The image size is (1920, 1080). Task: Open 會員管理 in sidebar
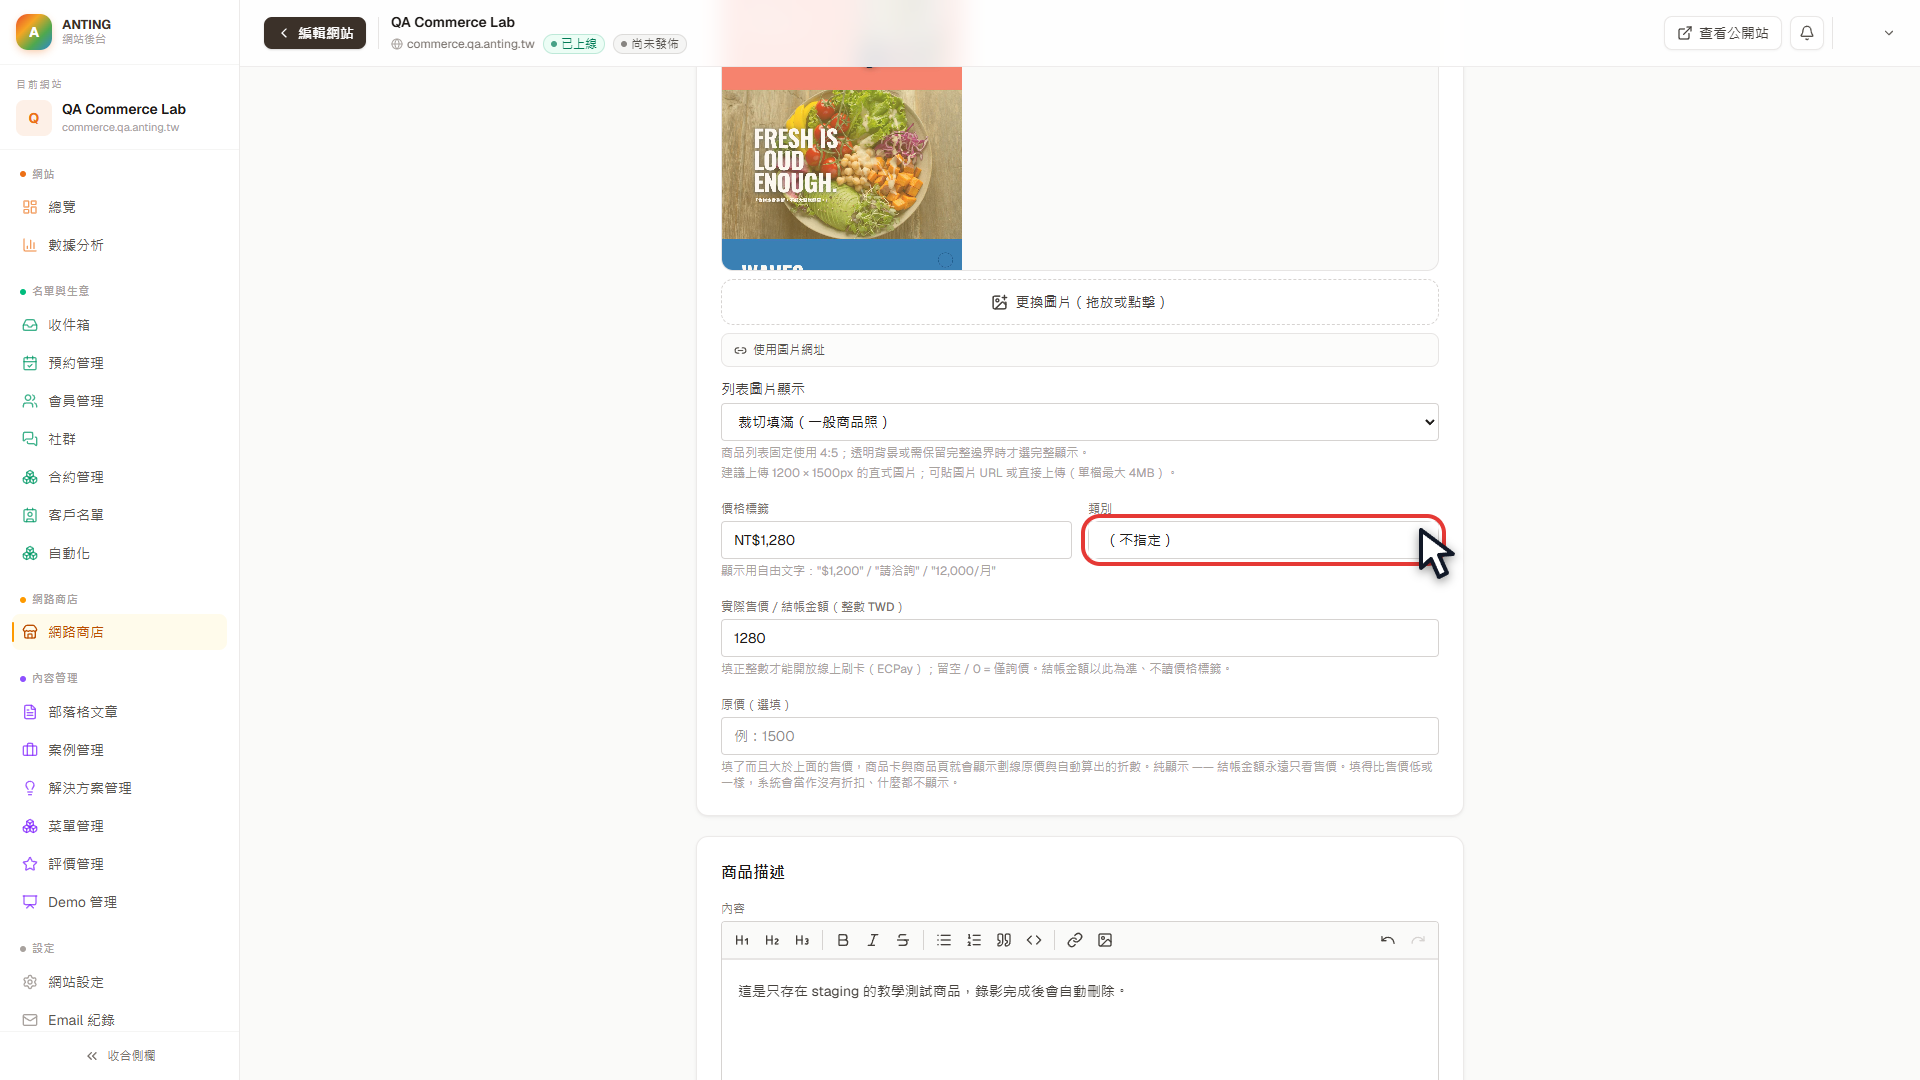119,401
